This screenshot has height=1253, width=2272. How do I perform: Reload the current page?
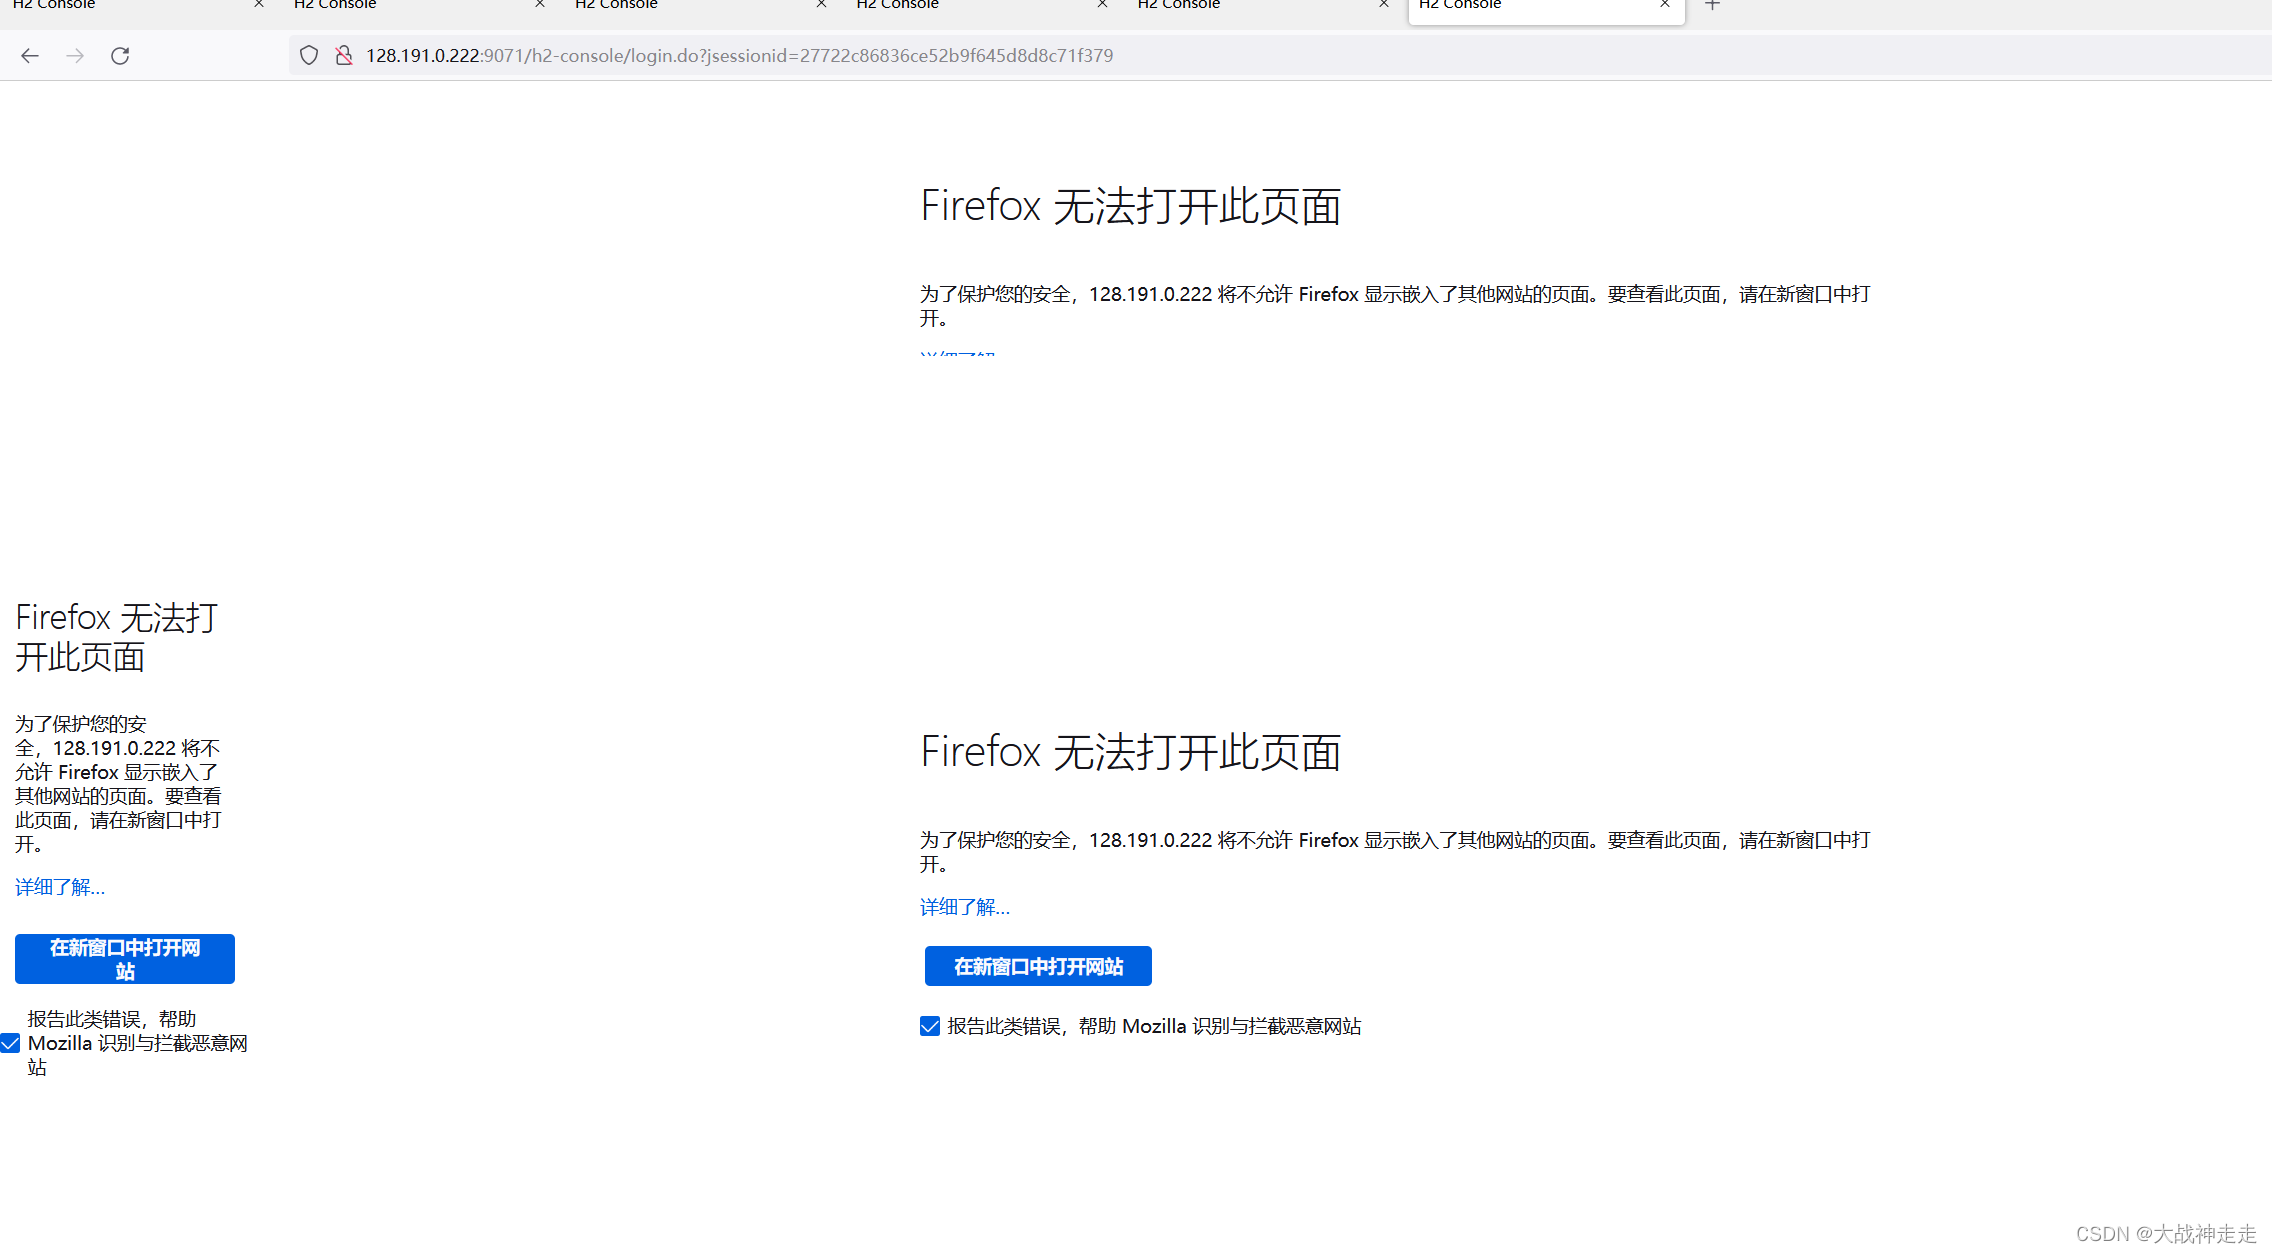(x=120, y=56)
